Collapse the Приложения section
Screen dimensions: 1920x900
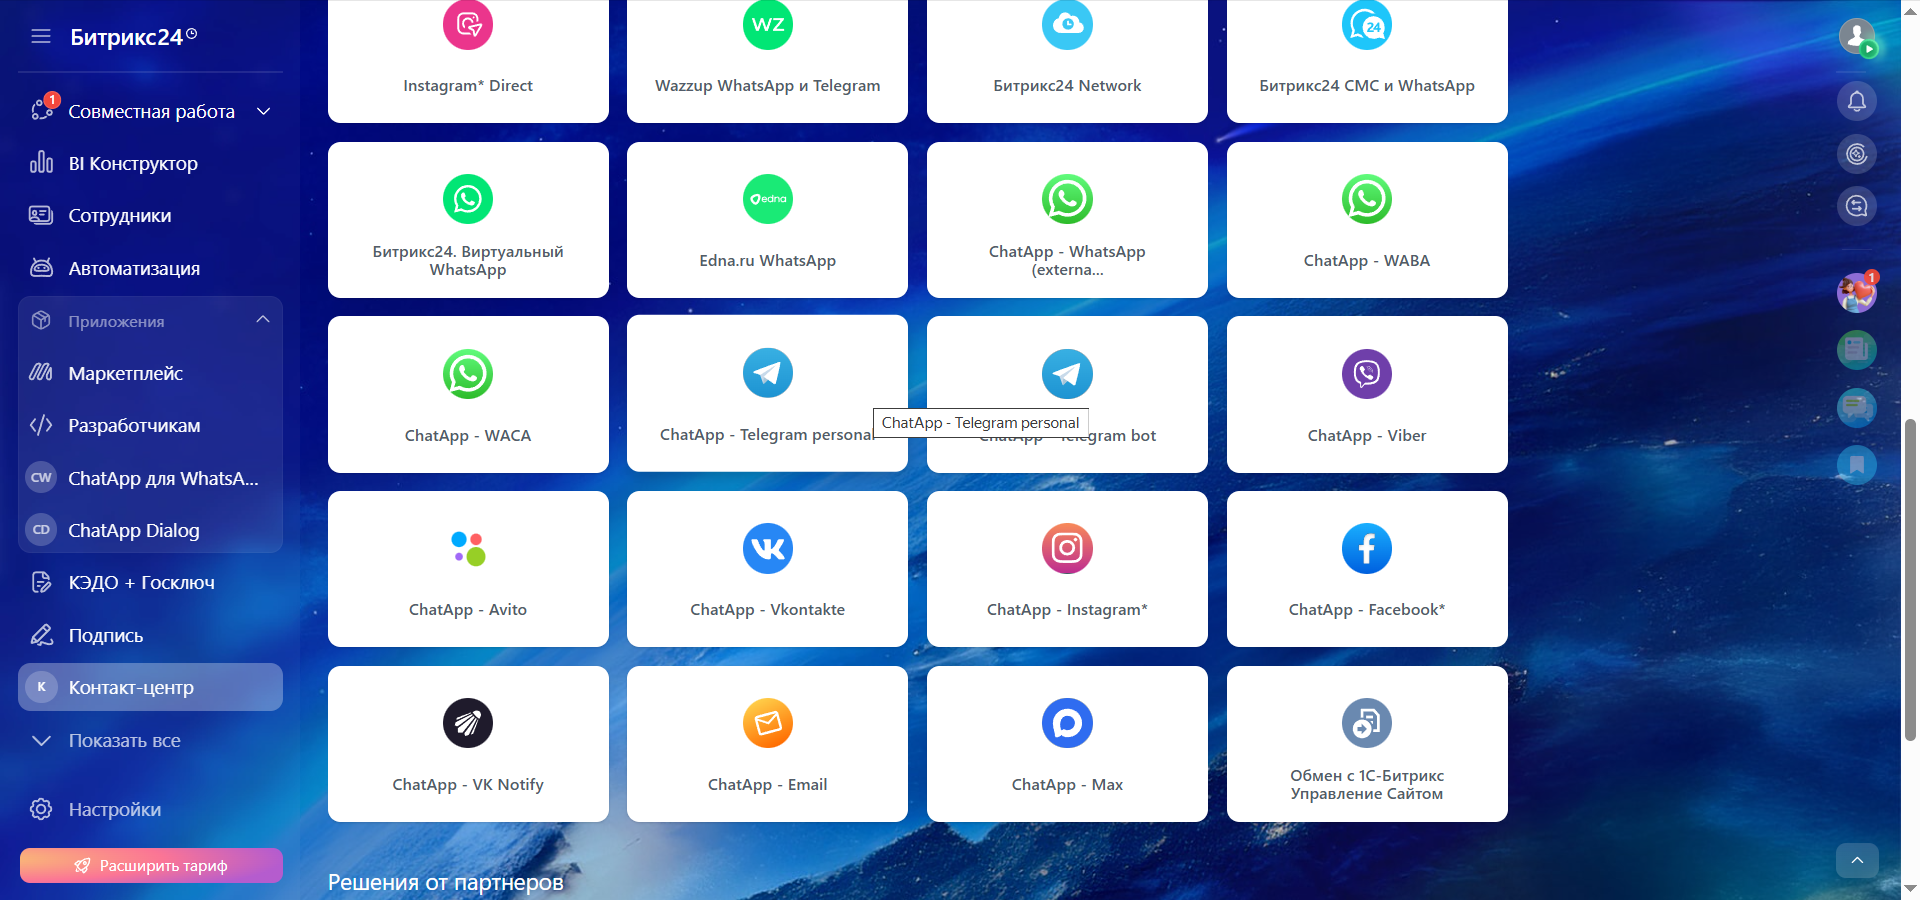[263, 320]
